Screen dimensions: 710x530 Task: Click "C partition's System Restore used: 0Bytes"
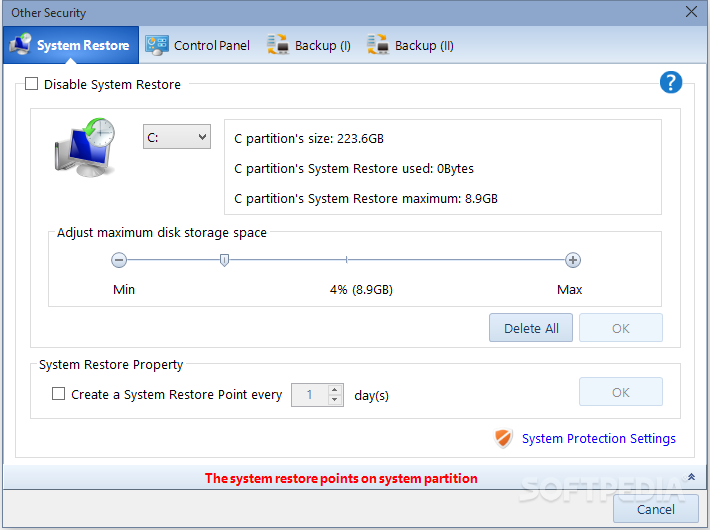354,169
